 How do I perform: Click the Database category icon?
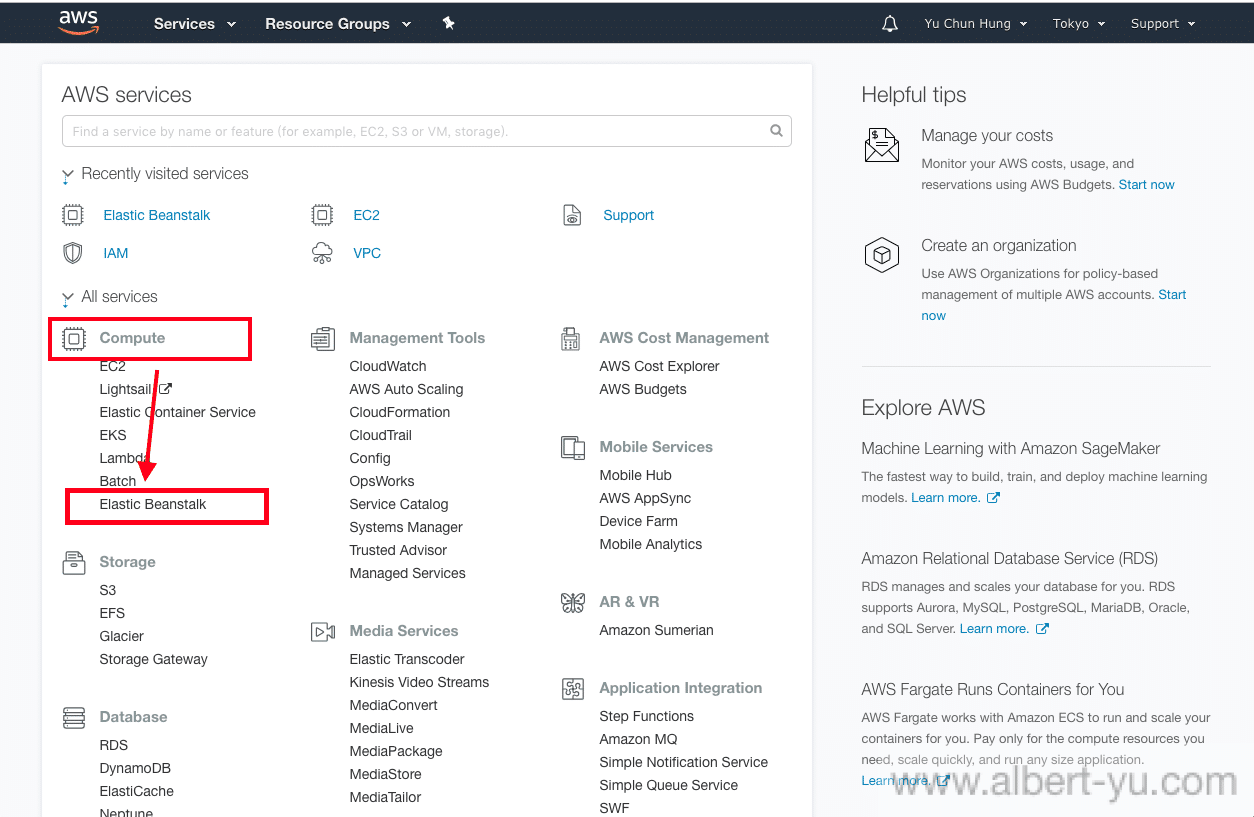pos(73,717)
